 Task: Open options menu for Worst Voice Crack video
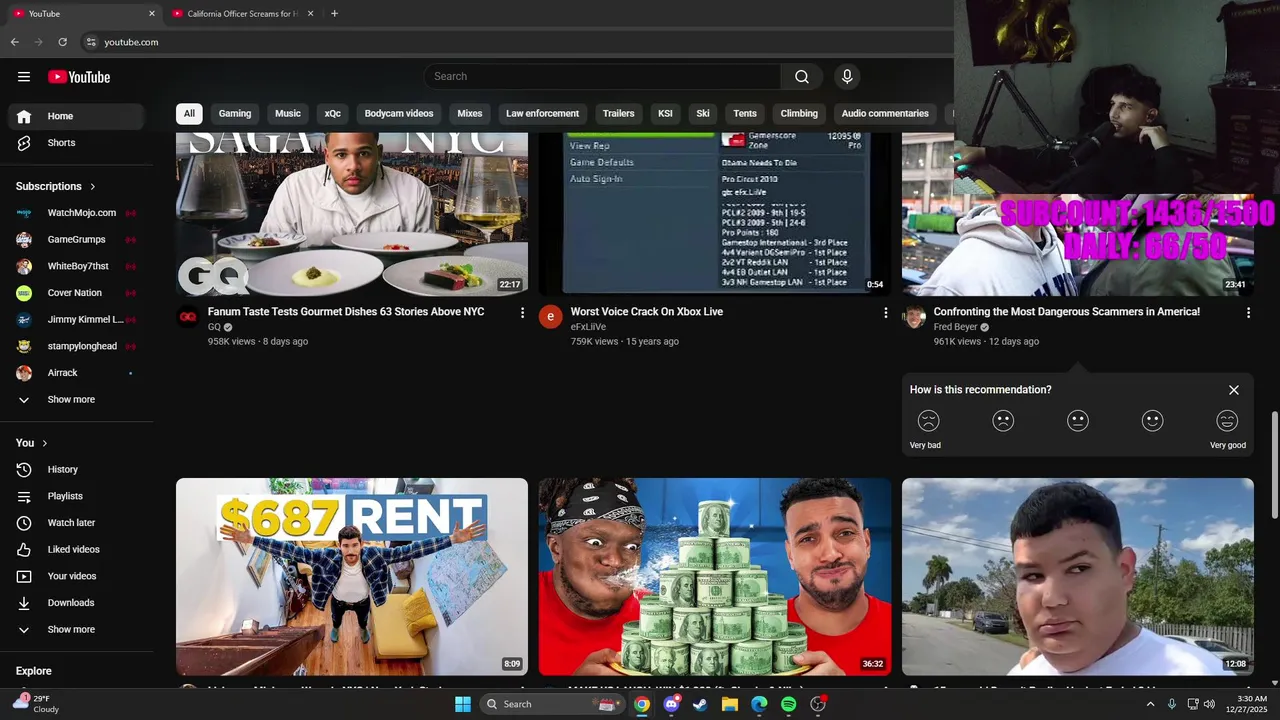point(885,313)
